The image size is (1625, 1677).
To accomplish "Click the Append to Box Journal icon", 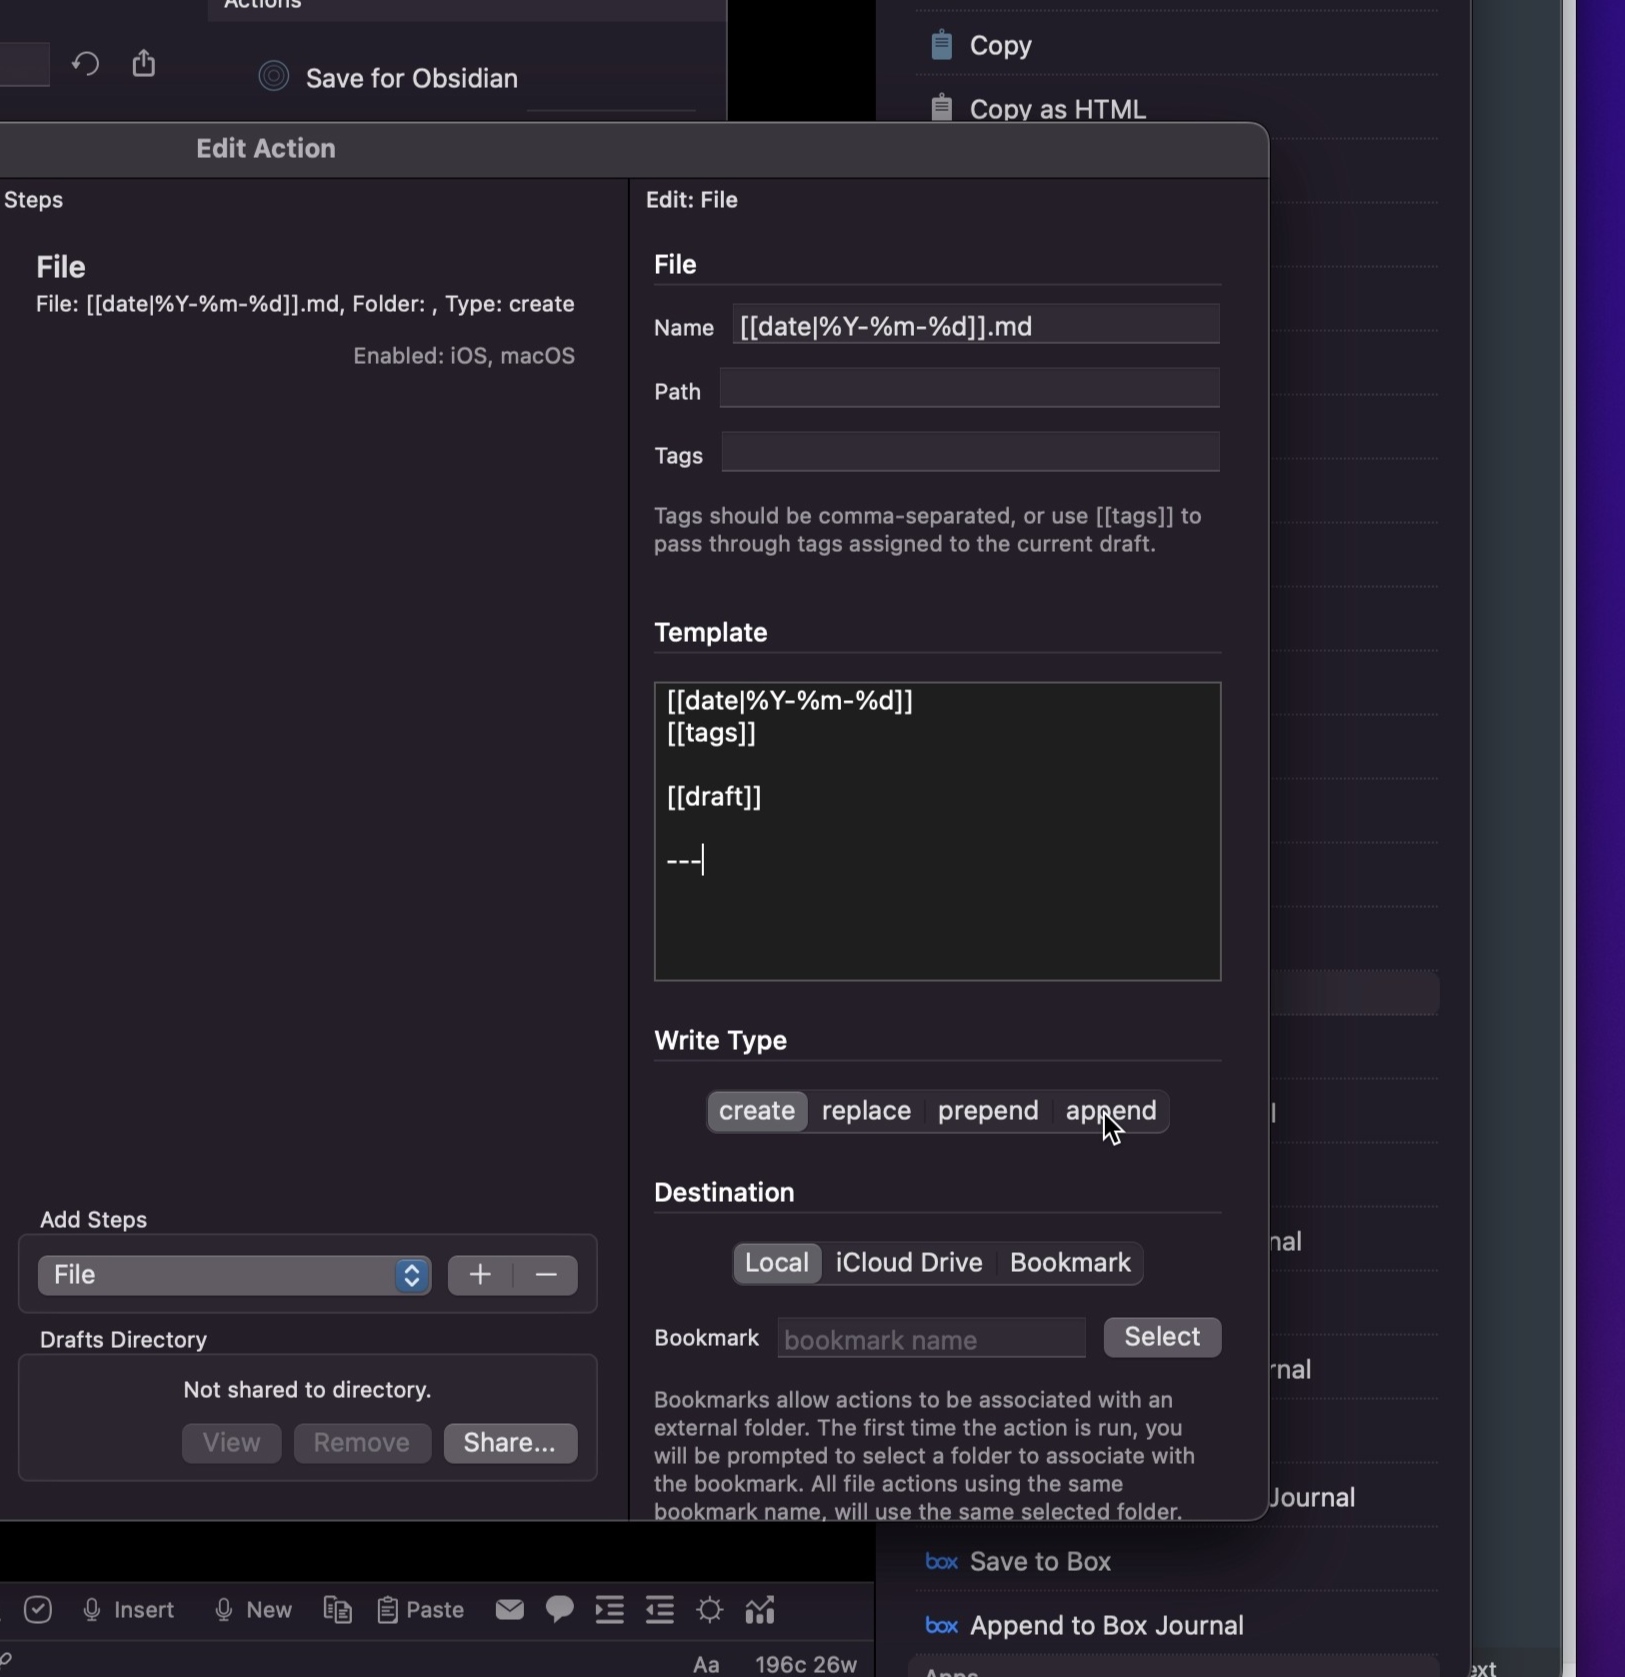I will [941, 1625].
